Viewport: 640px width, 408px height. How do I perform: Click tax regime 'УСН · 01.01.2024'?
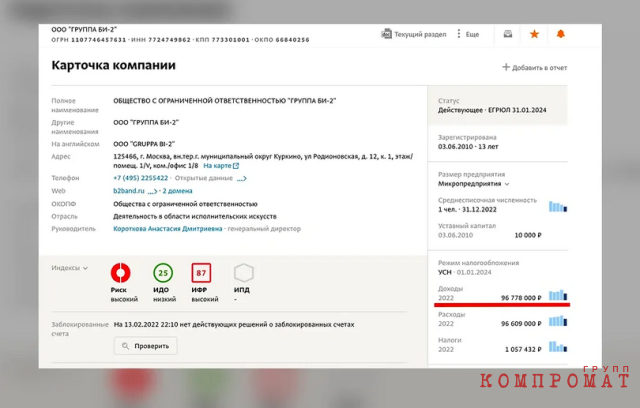click(464, 272)
